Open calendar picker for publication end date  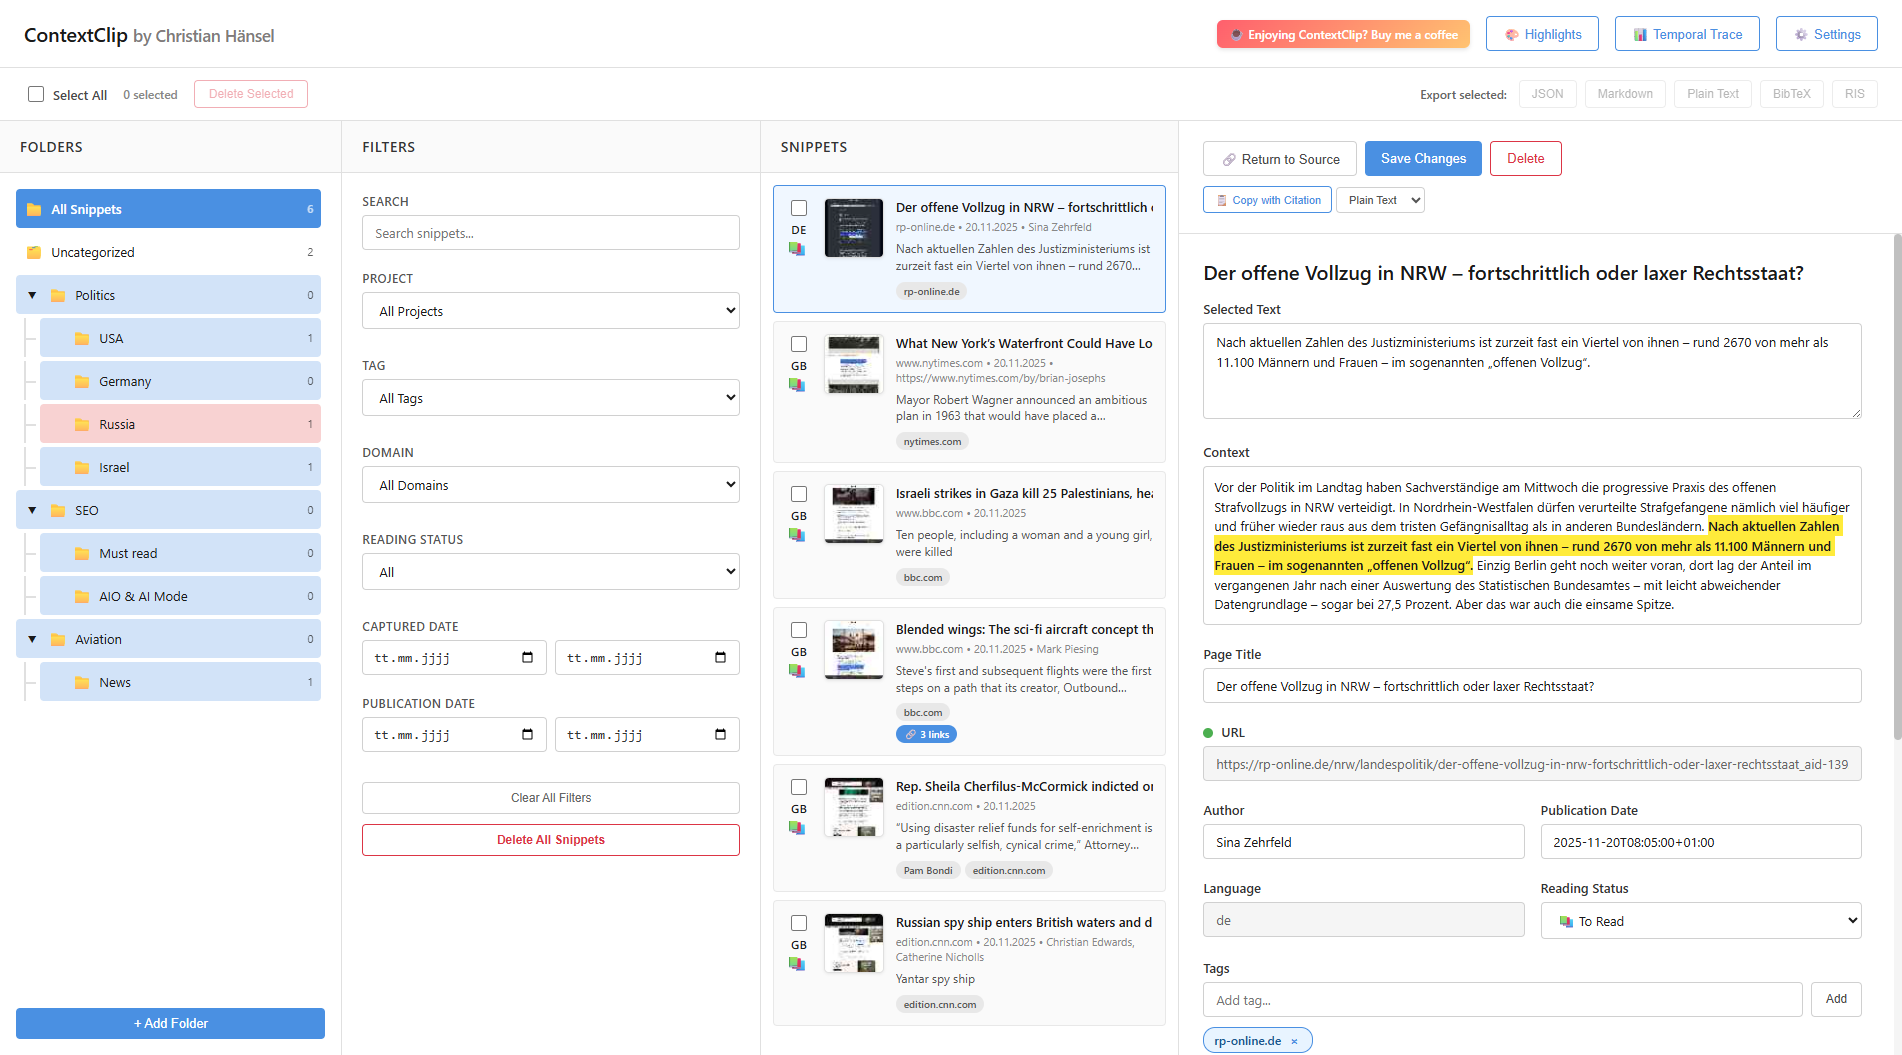pyautogui.click(x=720, y=735)
